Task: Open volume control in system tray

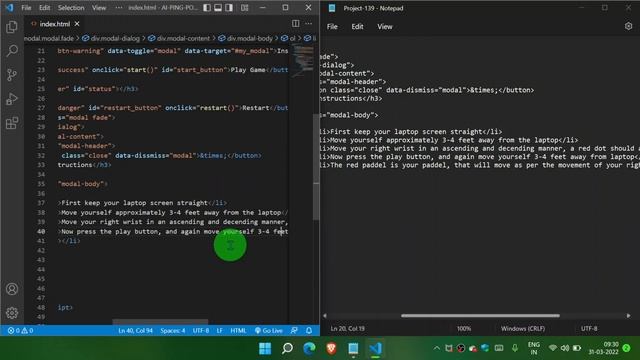Action: point(565,348)
